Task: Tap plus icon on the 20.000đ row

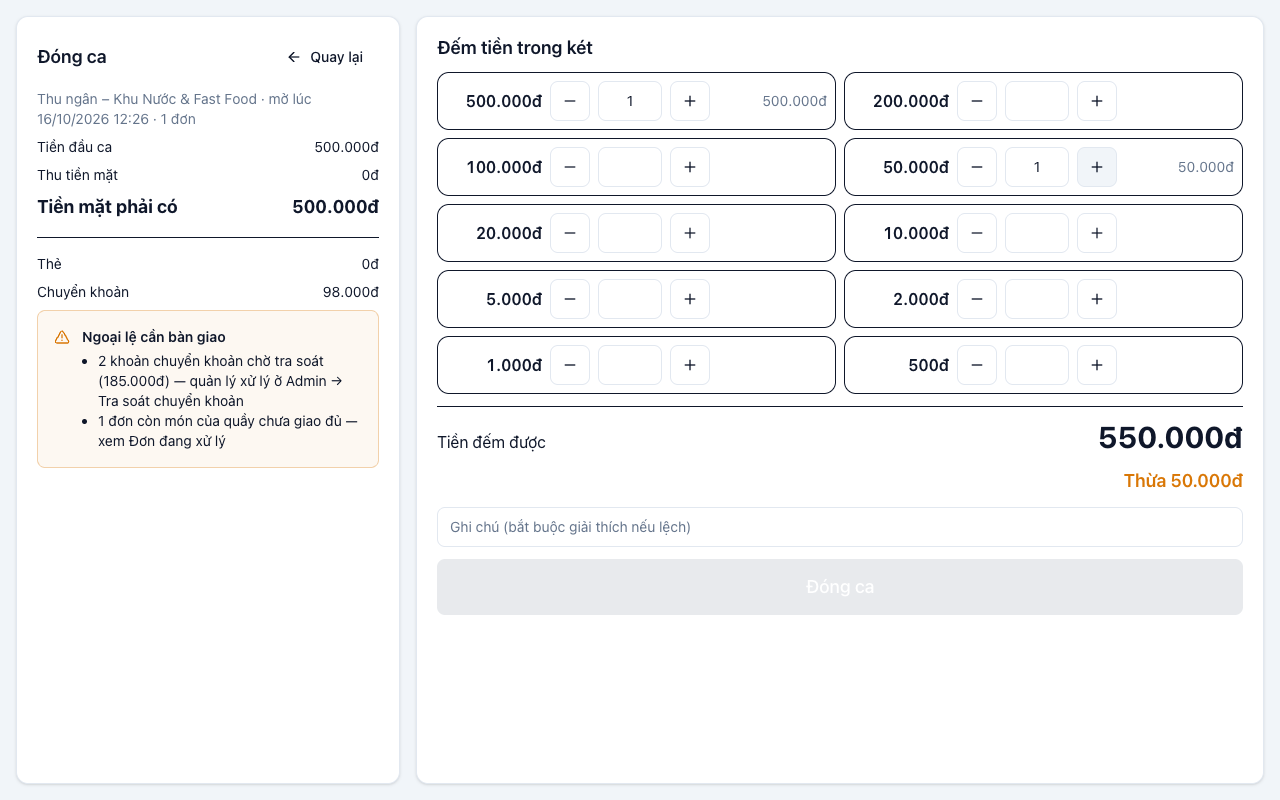Action: [690, 233]
